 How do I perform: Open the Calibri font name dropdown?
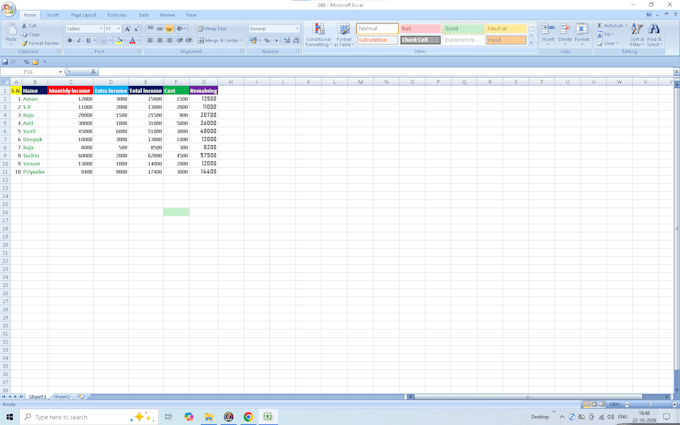pos(101,29)
